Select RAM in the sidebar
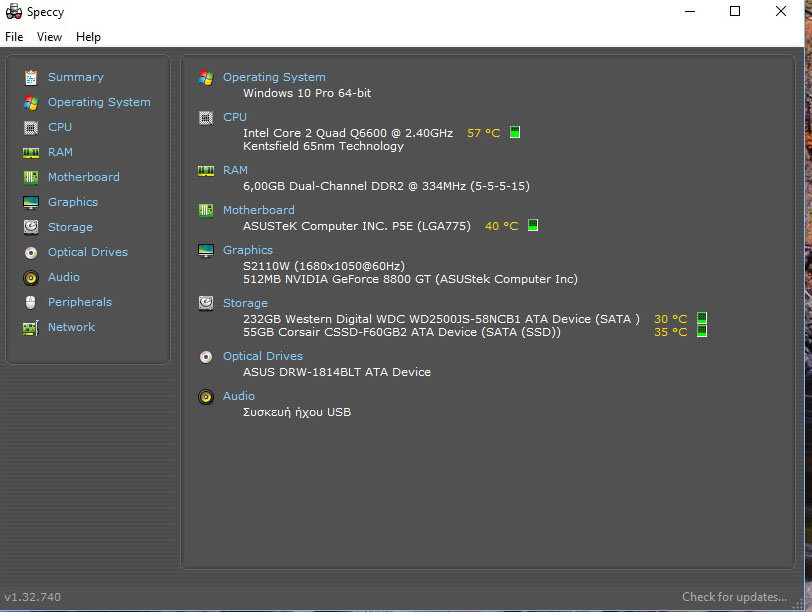 (61, 152)
